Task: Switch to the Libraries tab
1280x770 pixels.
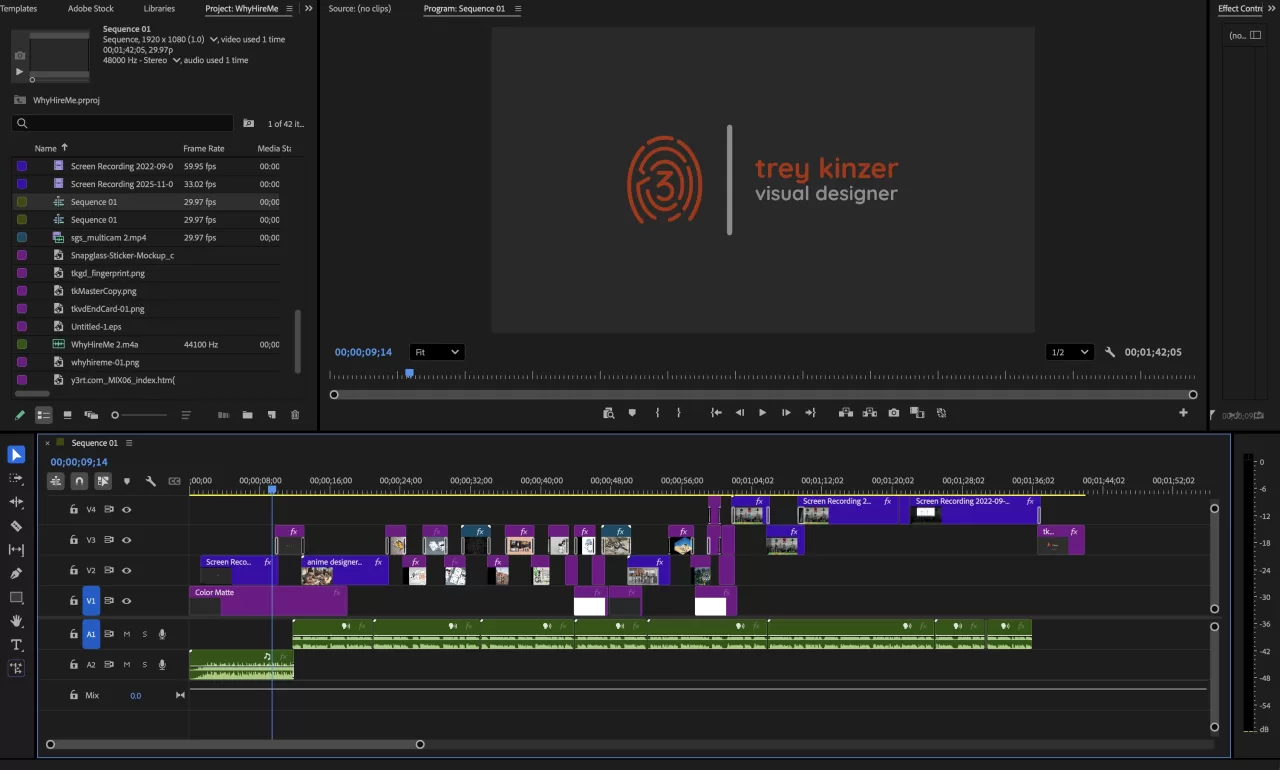Action: tap(159, 9)
